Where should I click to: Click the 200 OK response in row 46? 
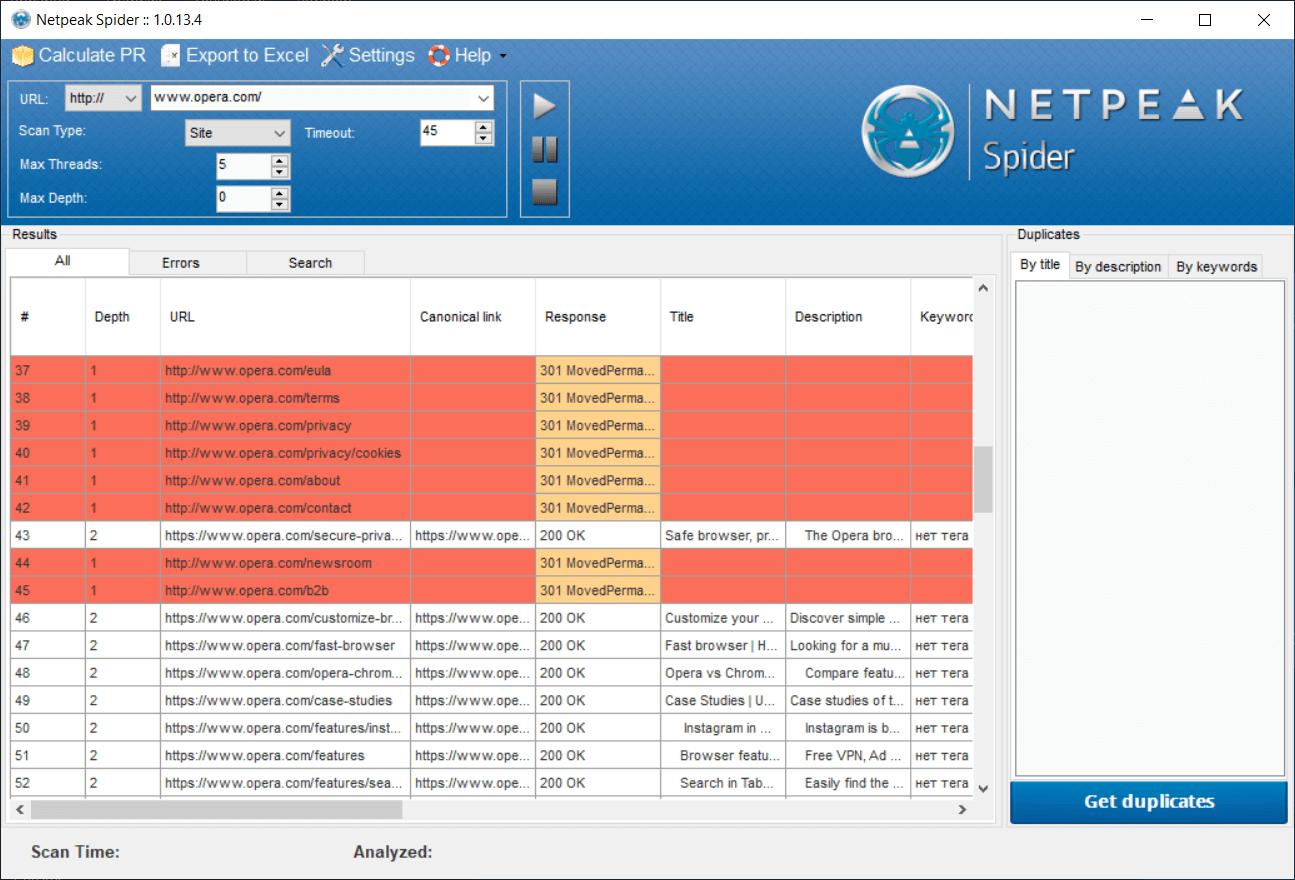(598, 618)
